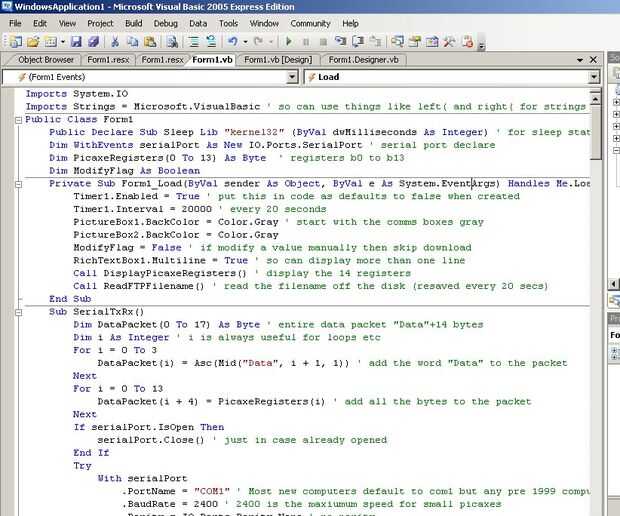
Task: Click the Copy toolbar icon
Action: point(132,41)
